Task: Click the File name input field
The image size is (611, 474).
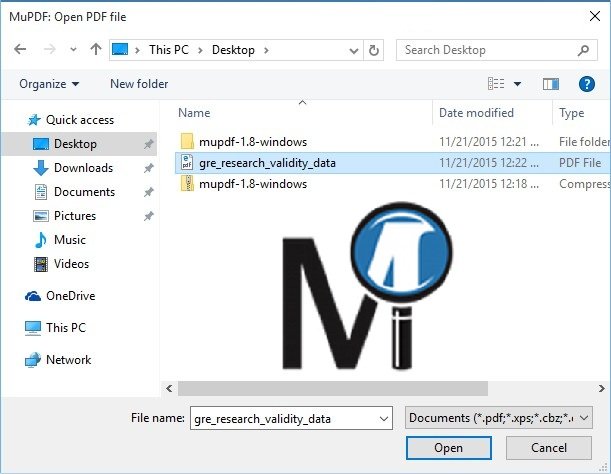Action: coord(291,418)
